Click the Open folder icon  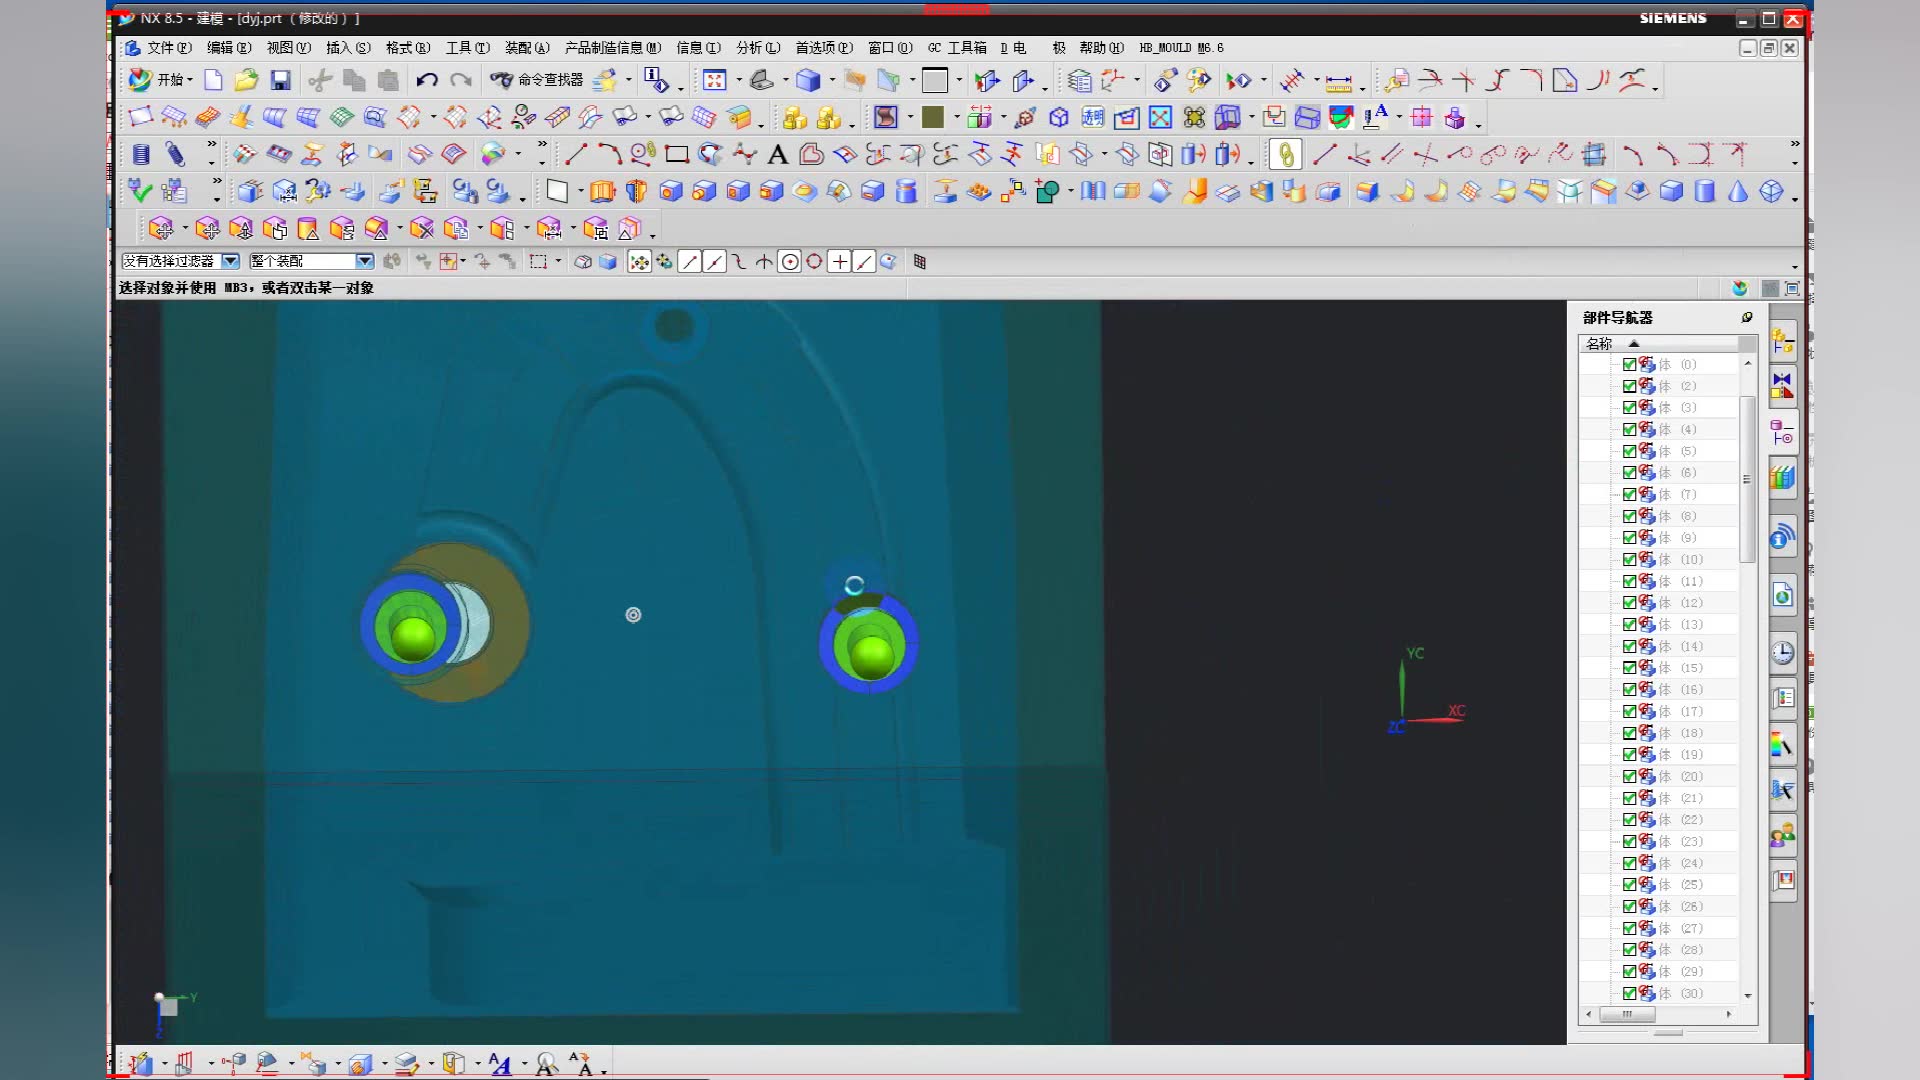[x=246, y=80]
